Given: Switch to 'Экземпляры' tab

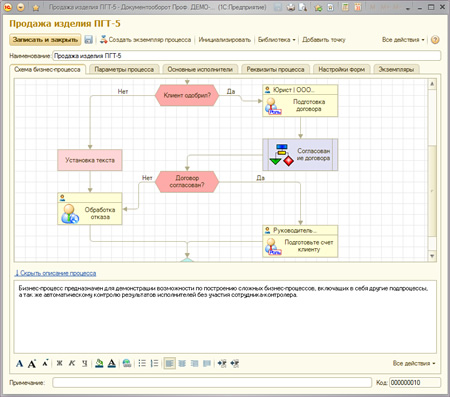Looking at the screenshot, I should [396, 69].
